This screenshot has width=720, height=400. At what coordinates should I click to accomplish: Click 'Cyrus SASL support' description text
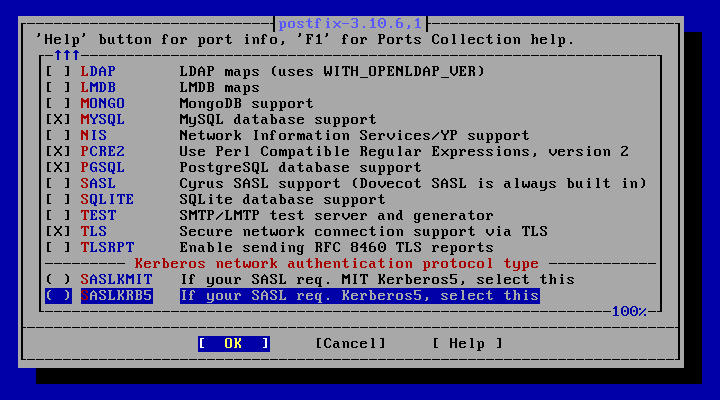(260, 184)
